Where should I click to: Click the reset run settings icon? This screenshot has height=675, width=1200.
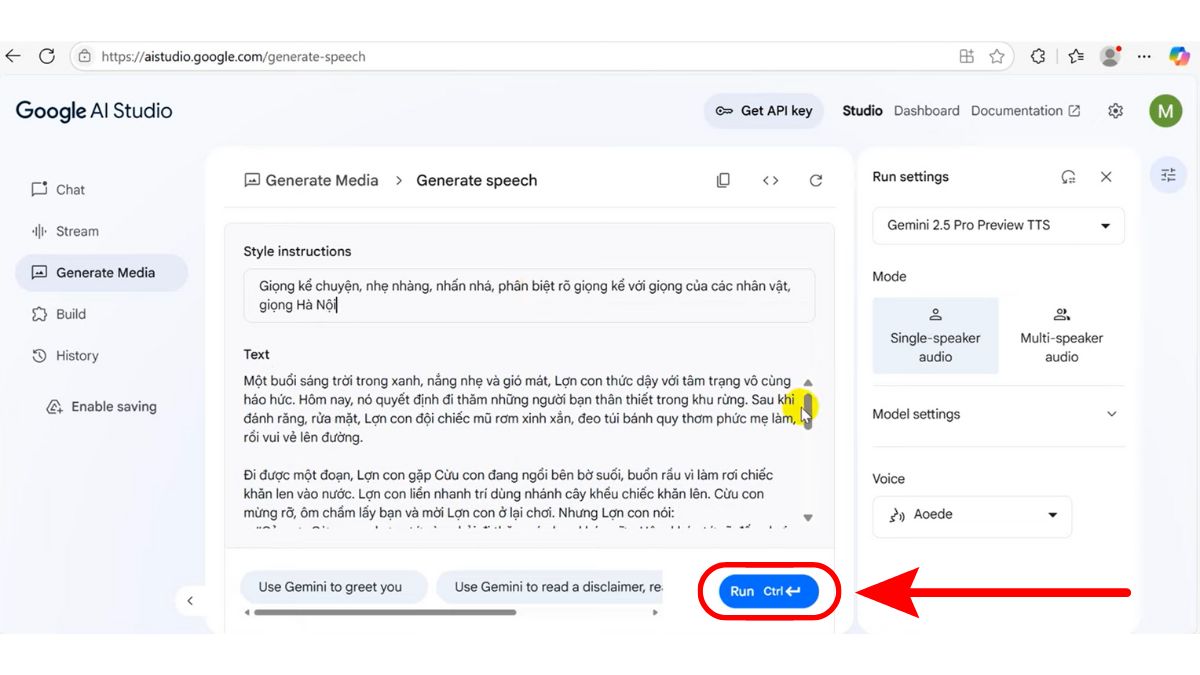1068,177
